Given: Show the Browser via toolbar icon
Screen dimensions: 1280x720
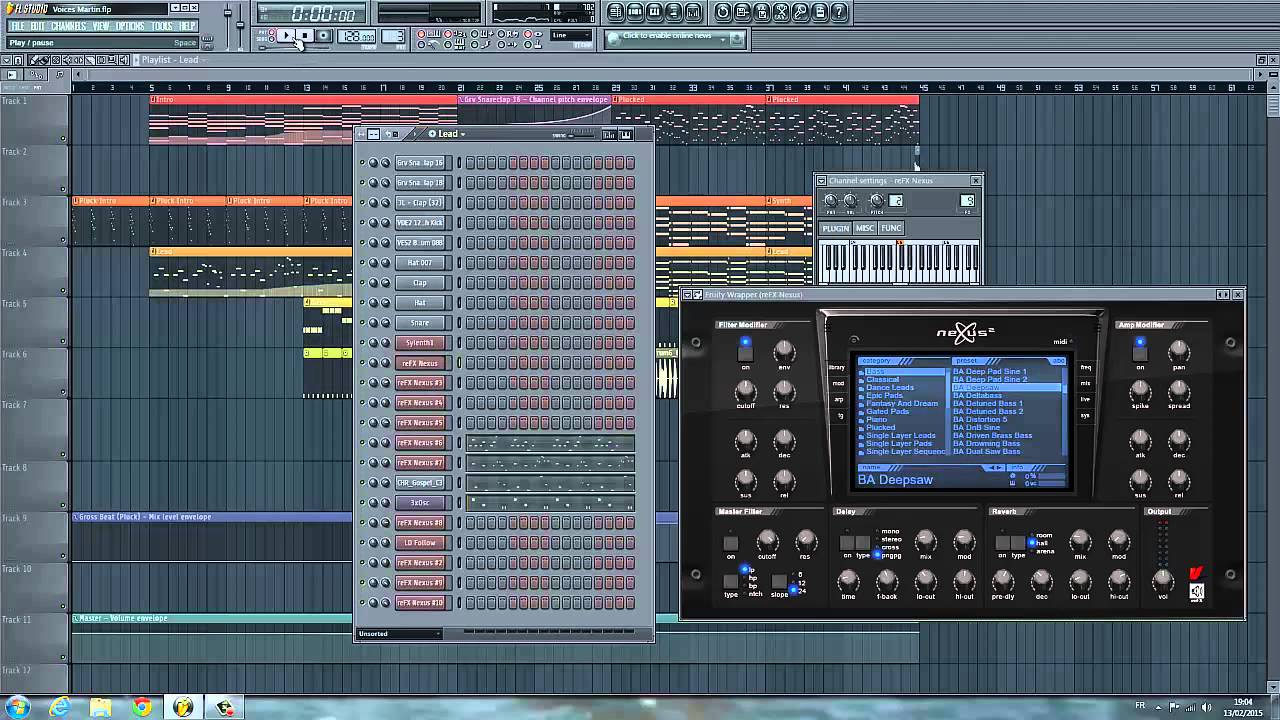Looking at the screenshot, I should click(673, 12).
